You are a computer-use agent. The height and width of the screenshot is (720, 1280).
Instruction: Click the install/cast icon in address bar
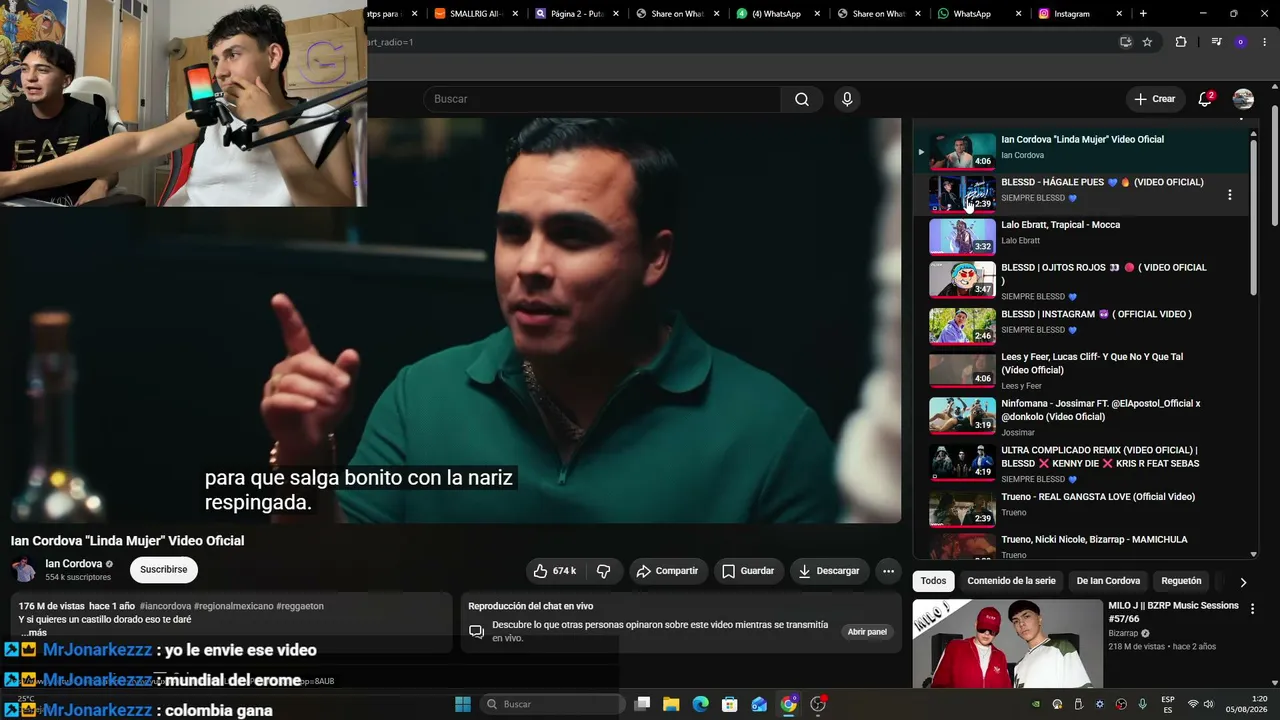coord(1125,42)
